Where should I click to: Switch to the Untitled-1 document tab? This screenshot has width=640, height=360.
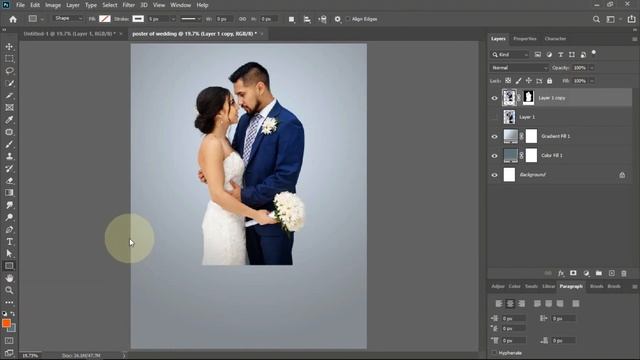tap(69, 34)
